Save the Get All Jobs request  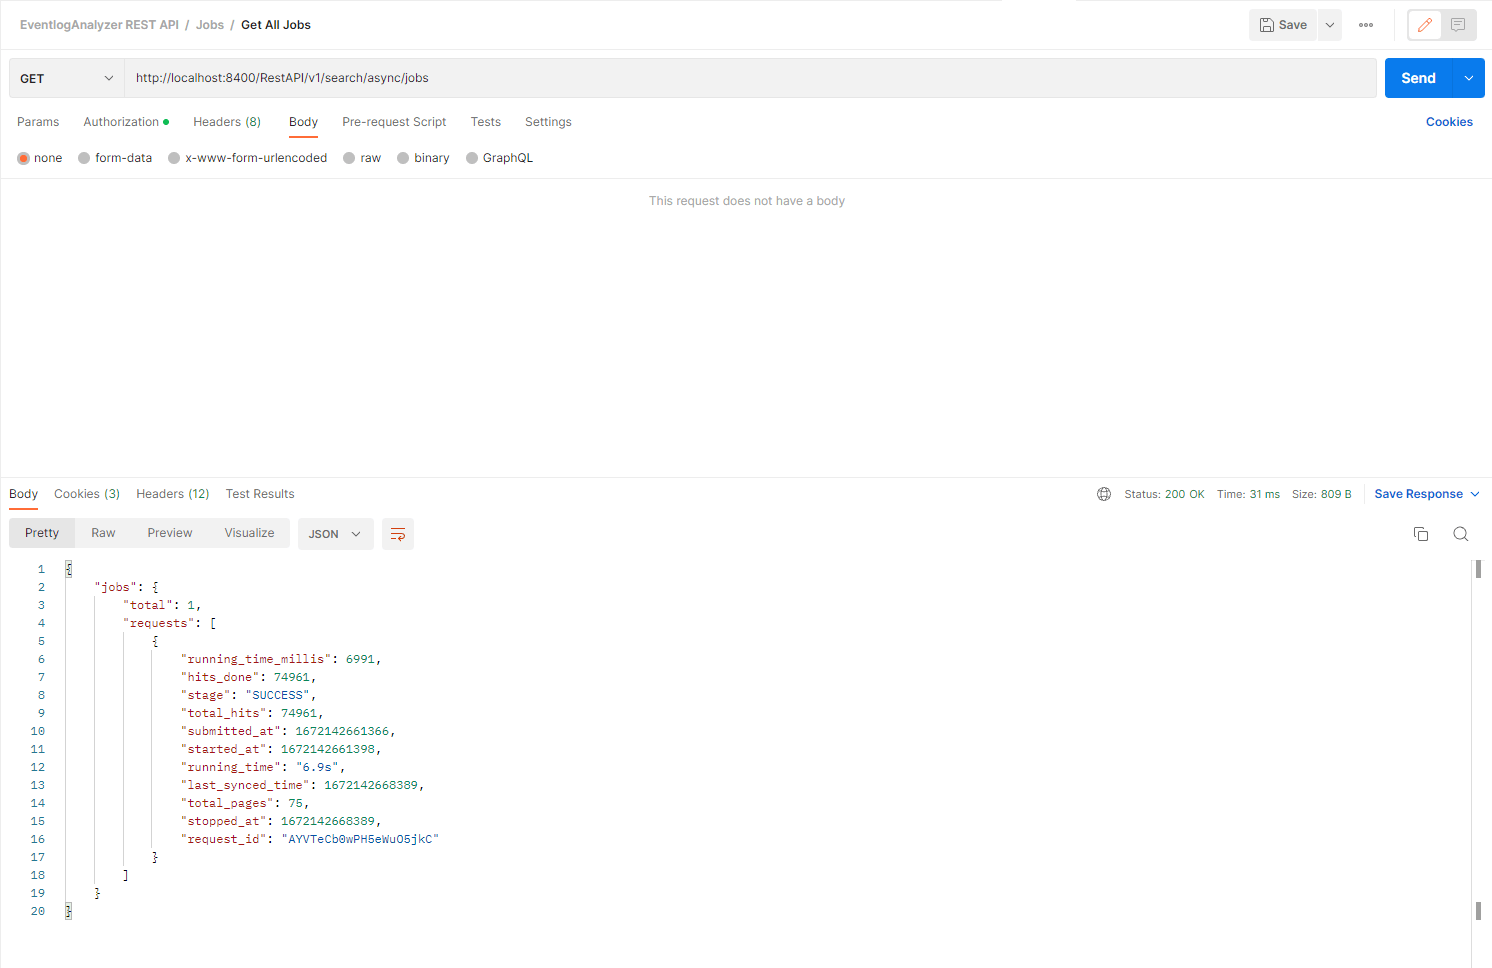(1282, 24)
